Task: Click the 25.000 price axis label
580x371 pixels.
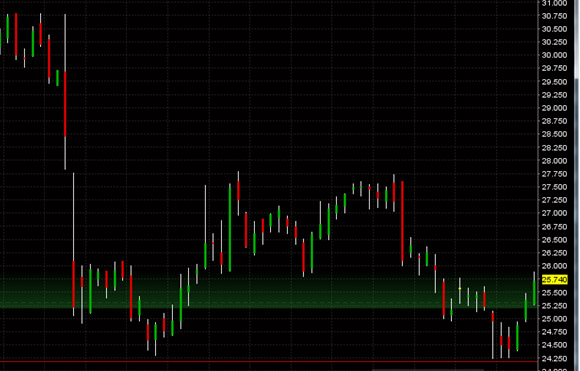Action: (x=554, y=319)
